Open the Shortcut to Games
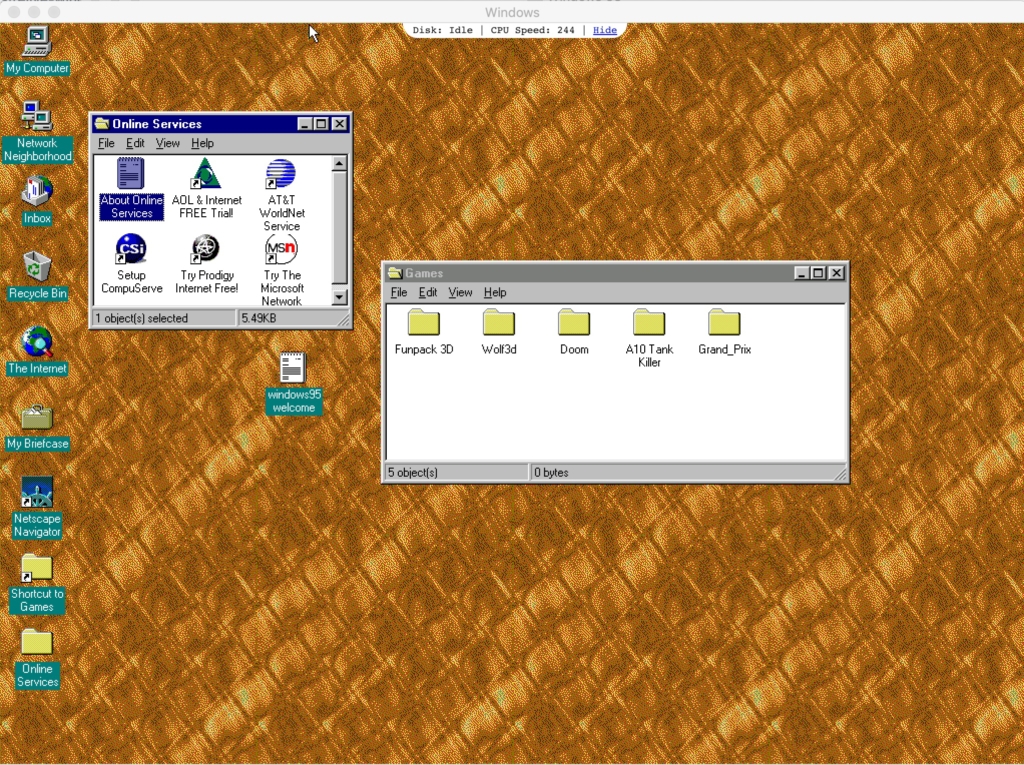 coord(36,566)
